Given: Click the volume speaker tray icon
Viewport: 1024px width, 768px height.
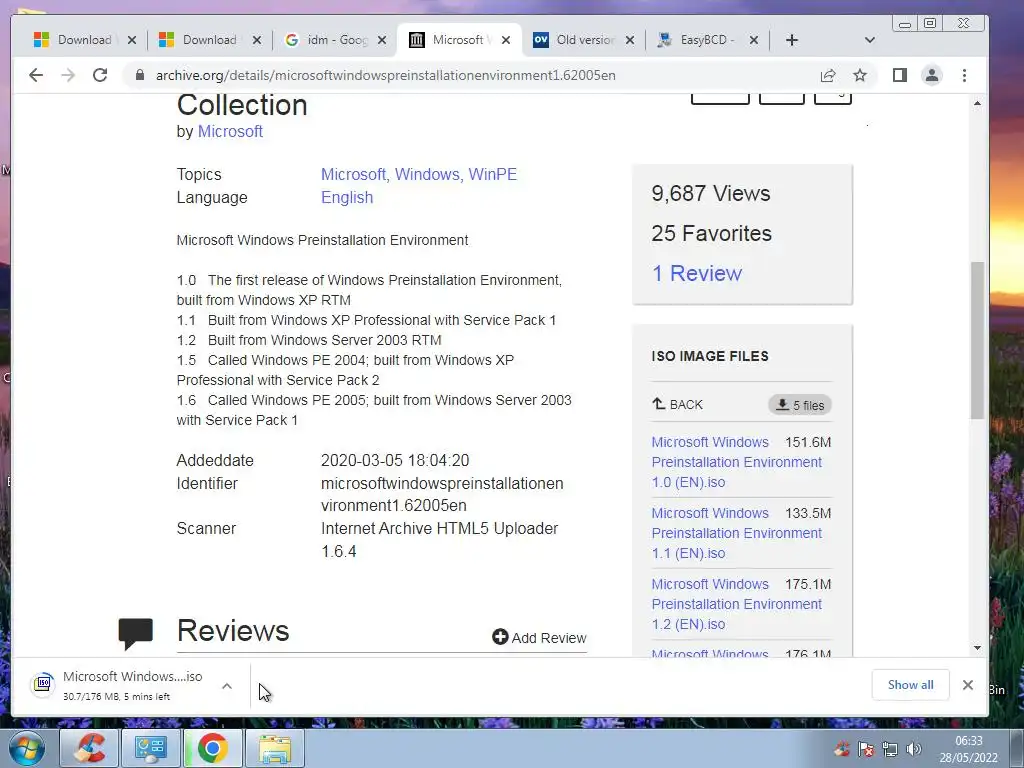Looking at the screenshot, I should tap(914, 749).
